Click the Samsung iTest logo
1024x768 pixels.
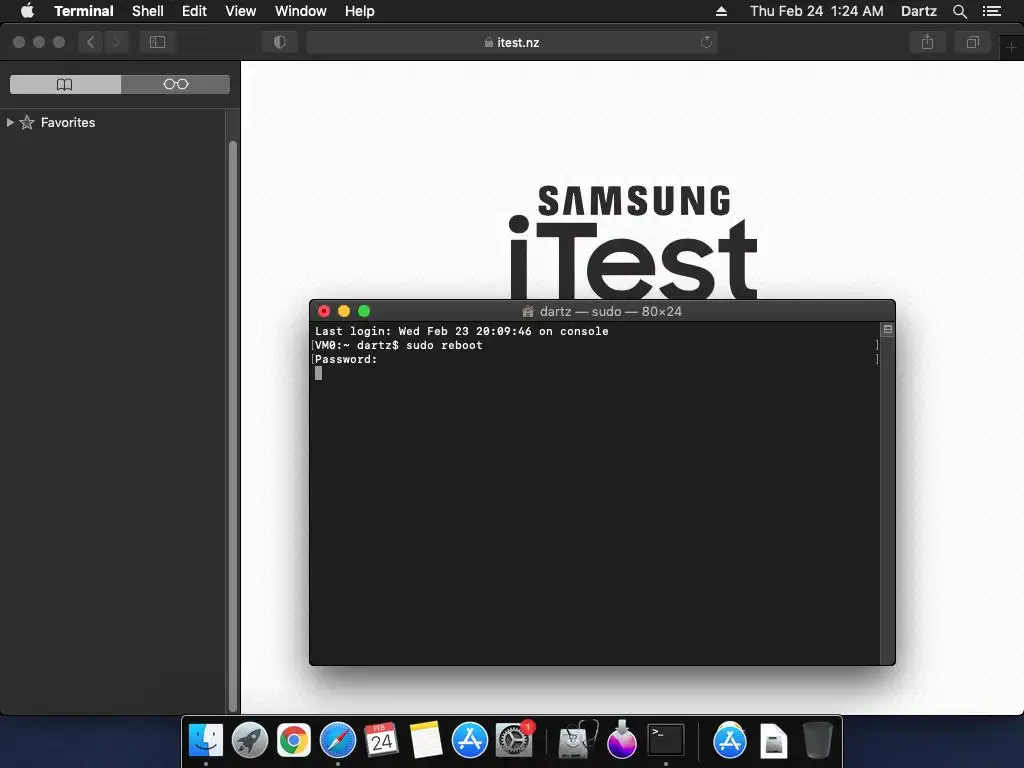pyautogui.click(x=633, y=242)
